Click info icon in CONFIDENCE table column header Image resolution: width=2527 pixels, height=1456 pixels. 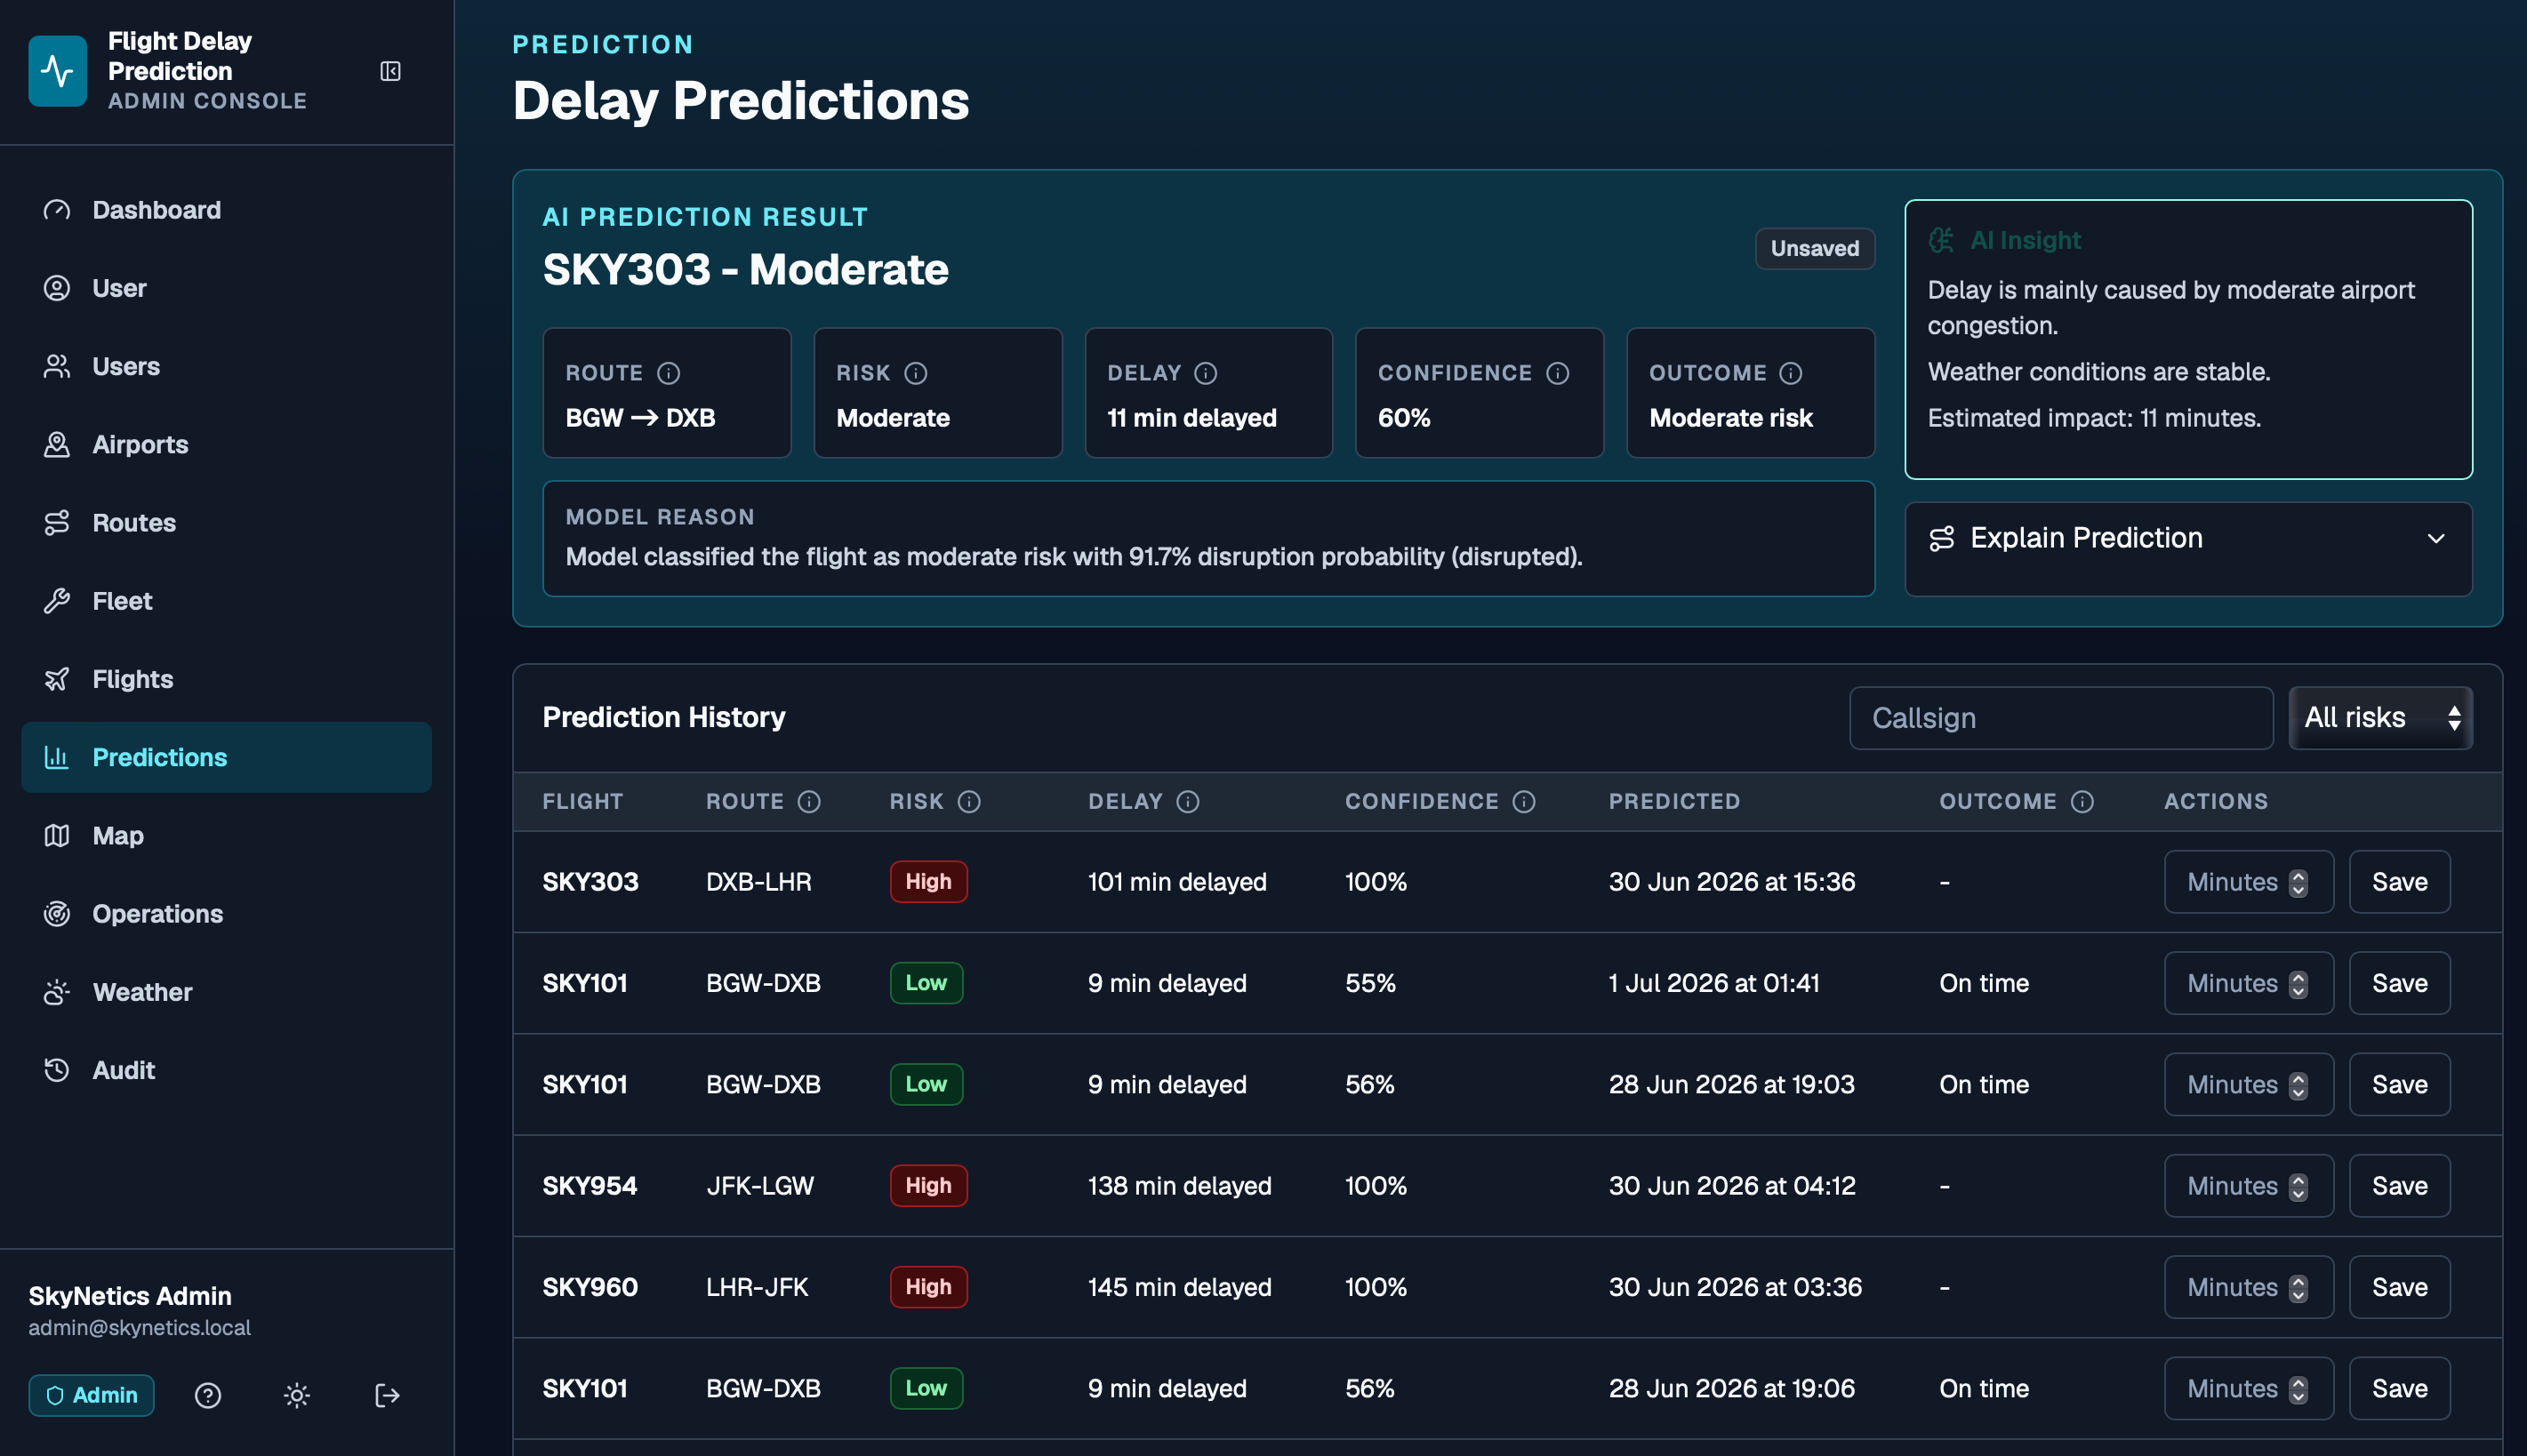point(1524,801)
